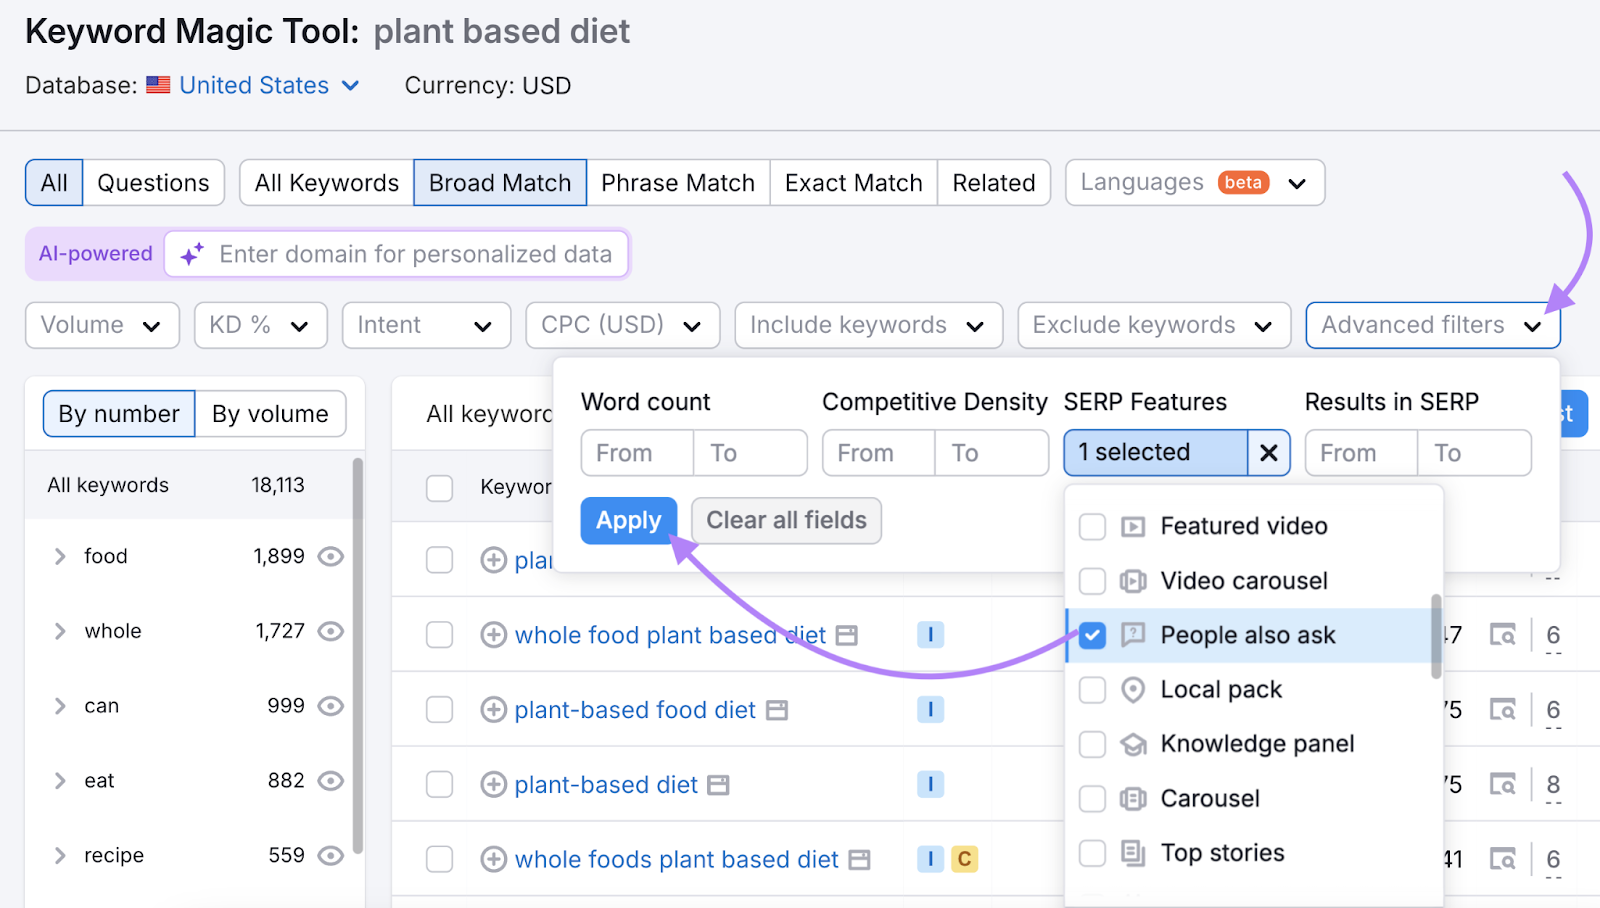1600x908 pixels.
Task: Click the SERP Features list scrollbar
Action: pyautogui.click(x=1437, y=635)
